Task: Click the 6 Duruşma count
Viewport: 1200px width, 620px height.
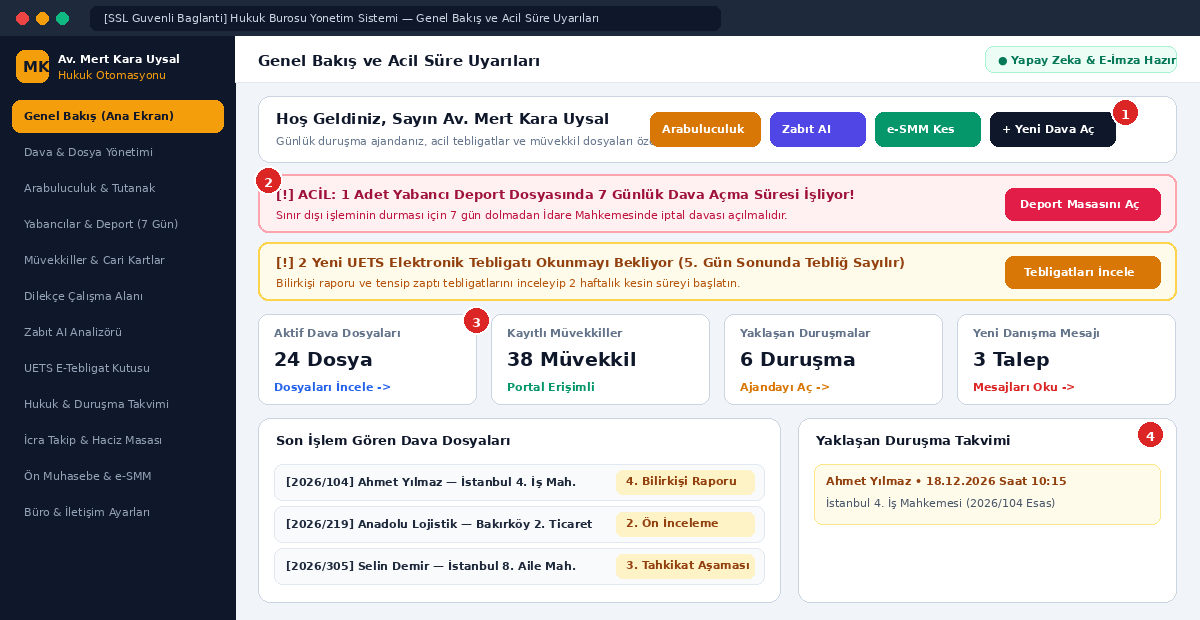Action: [797, 360]
